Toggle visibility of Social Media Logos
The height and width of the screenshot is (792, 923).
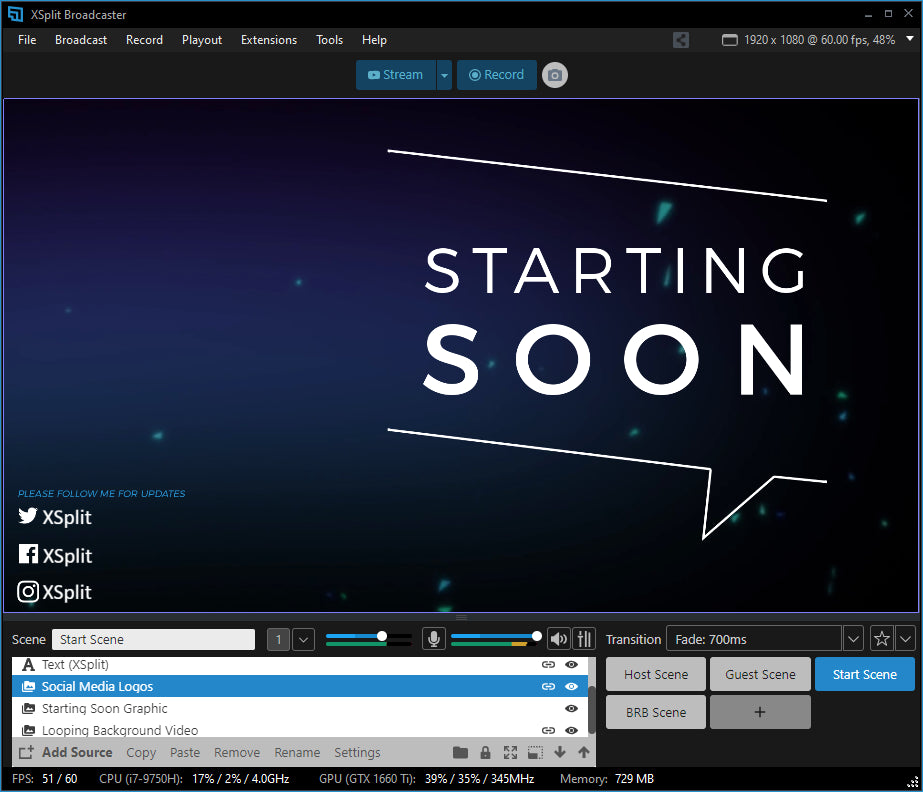pos(572,687)
